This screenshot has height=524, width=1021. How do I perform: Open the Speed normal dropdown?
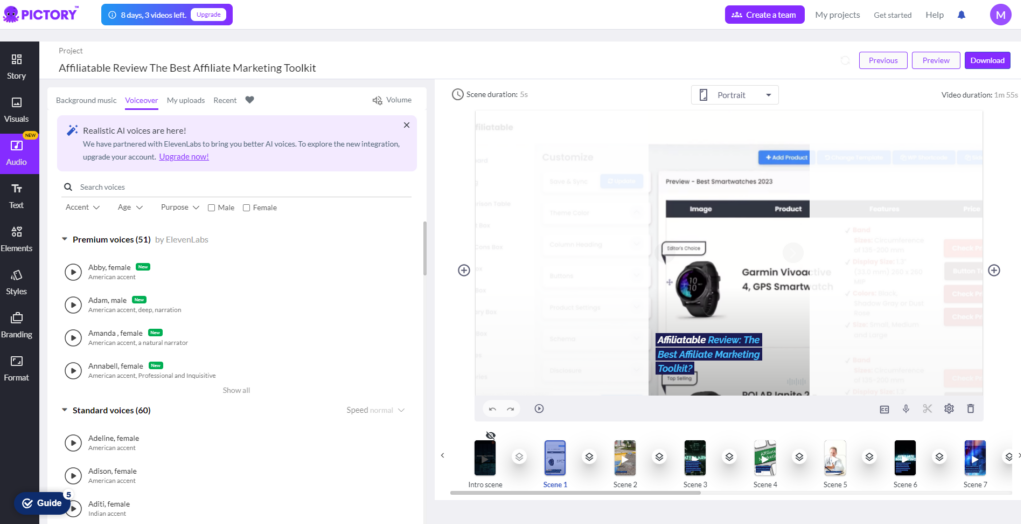(376, 410)
